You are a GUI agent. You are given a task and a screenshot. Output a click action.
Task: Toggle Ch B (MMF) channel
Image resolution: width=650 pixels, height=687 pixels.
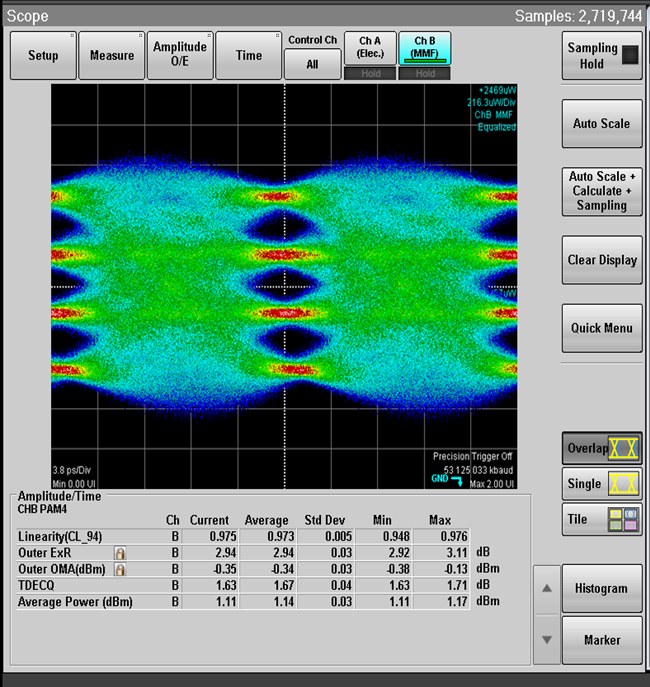pos(425,47)
